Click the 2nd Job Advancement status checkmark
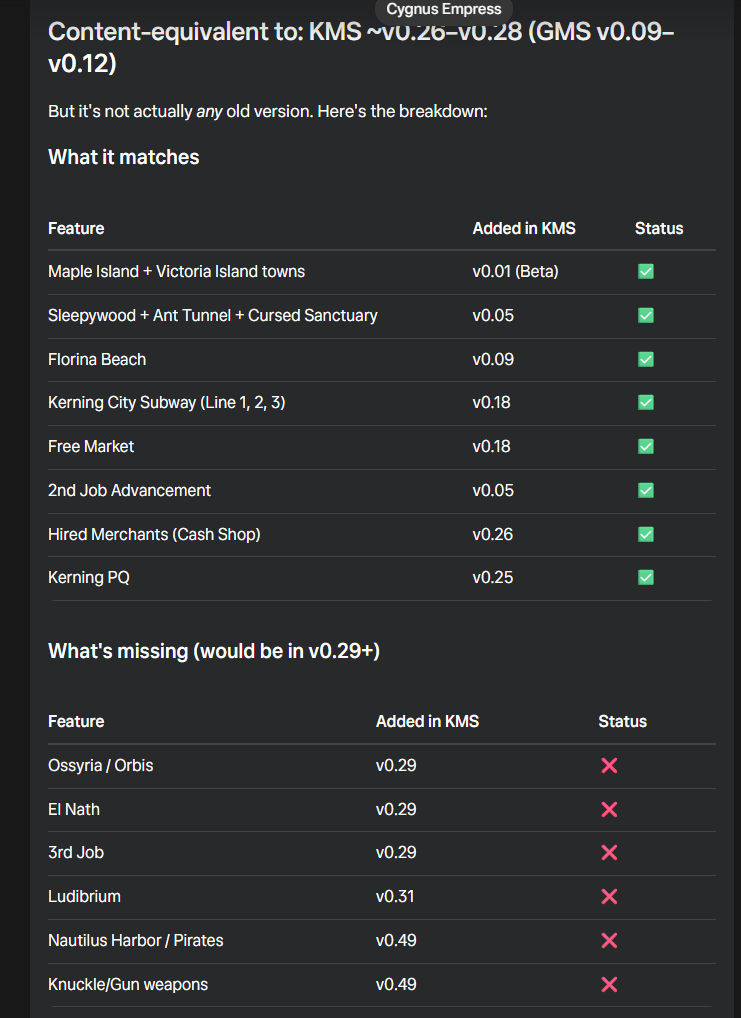 click(646, 490)
